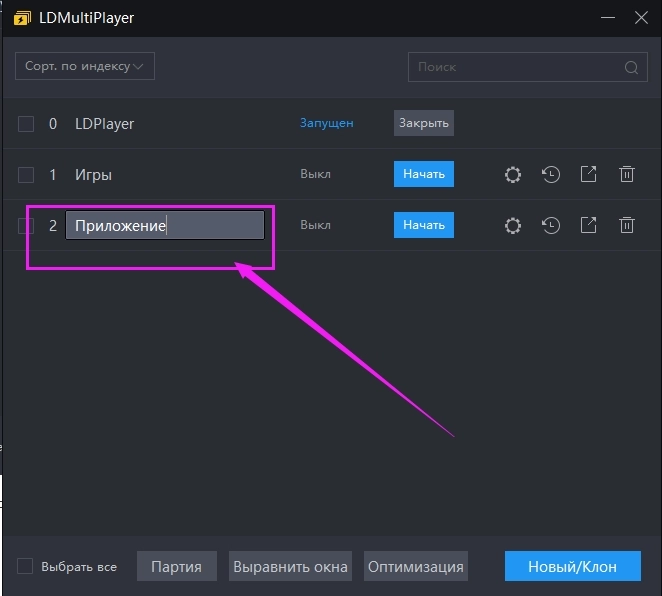
Task: Click create shortcut icon for the Игры row
Action: coord(589,175)
